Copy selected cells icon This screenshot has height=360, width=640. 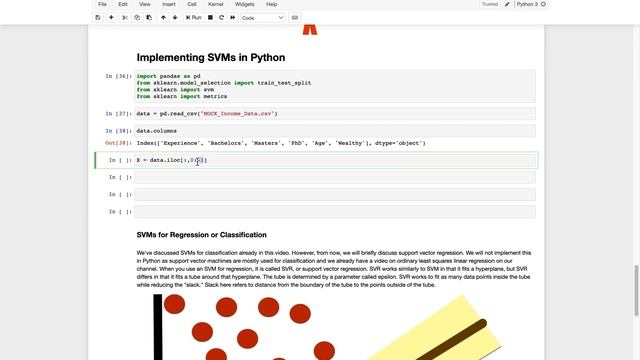click(137, 18)
